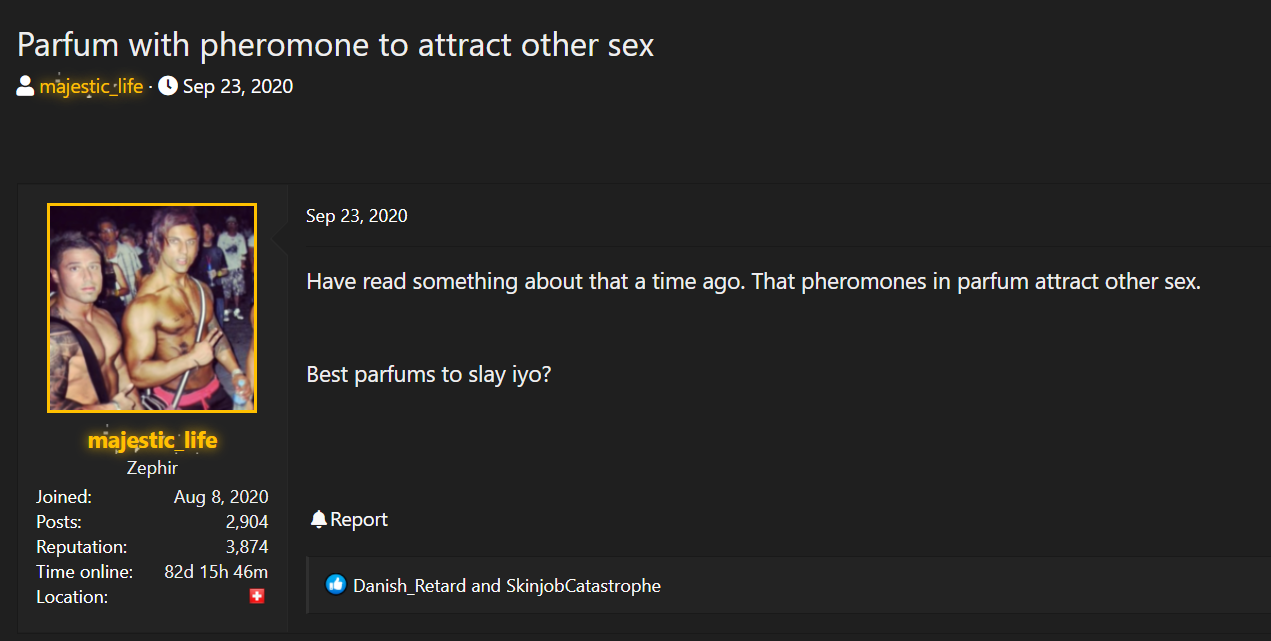Click the Sep 23, 2020 date in thread header

(x=238, y=86)
